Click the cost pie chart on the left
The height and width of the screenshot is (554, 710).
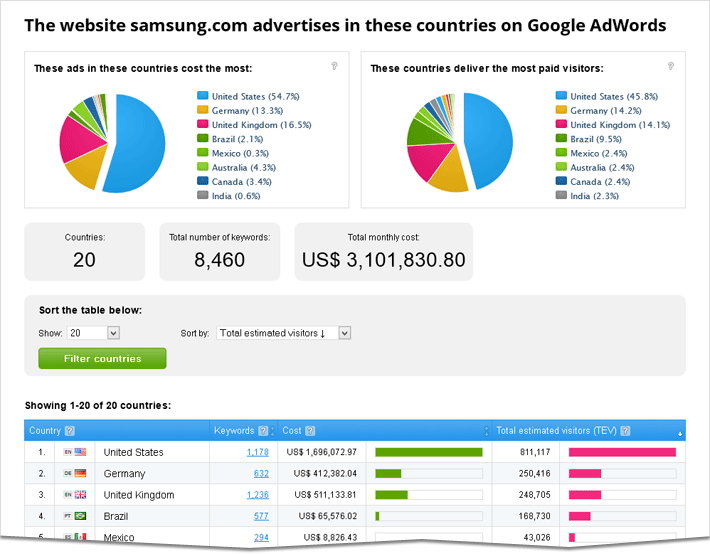(x=112, y=143)
